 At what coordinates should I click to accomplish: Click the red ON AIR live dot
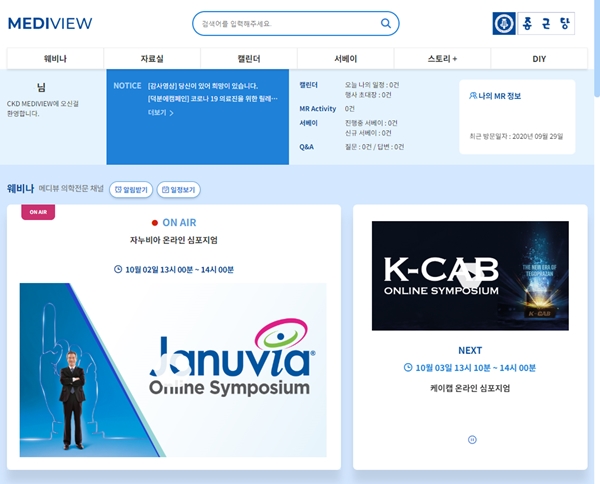click(x=155, y=223)
